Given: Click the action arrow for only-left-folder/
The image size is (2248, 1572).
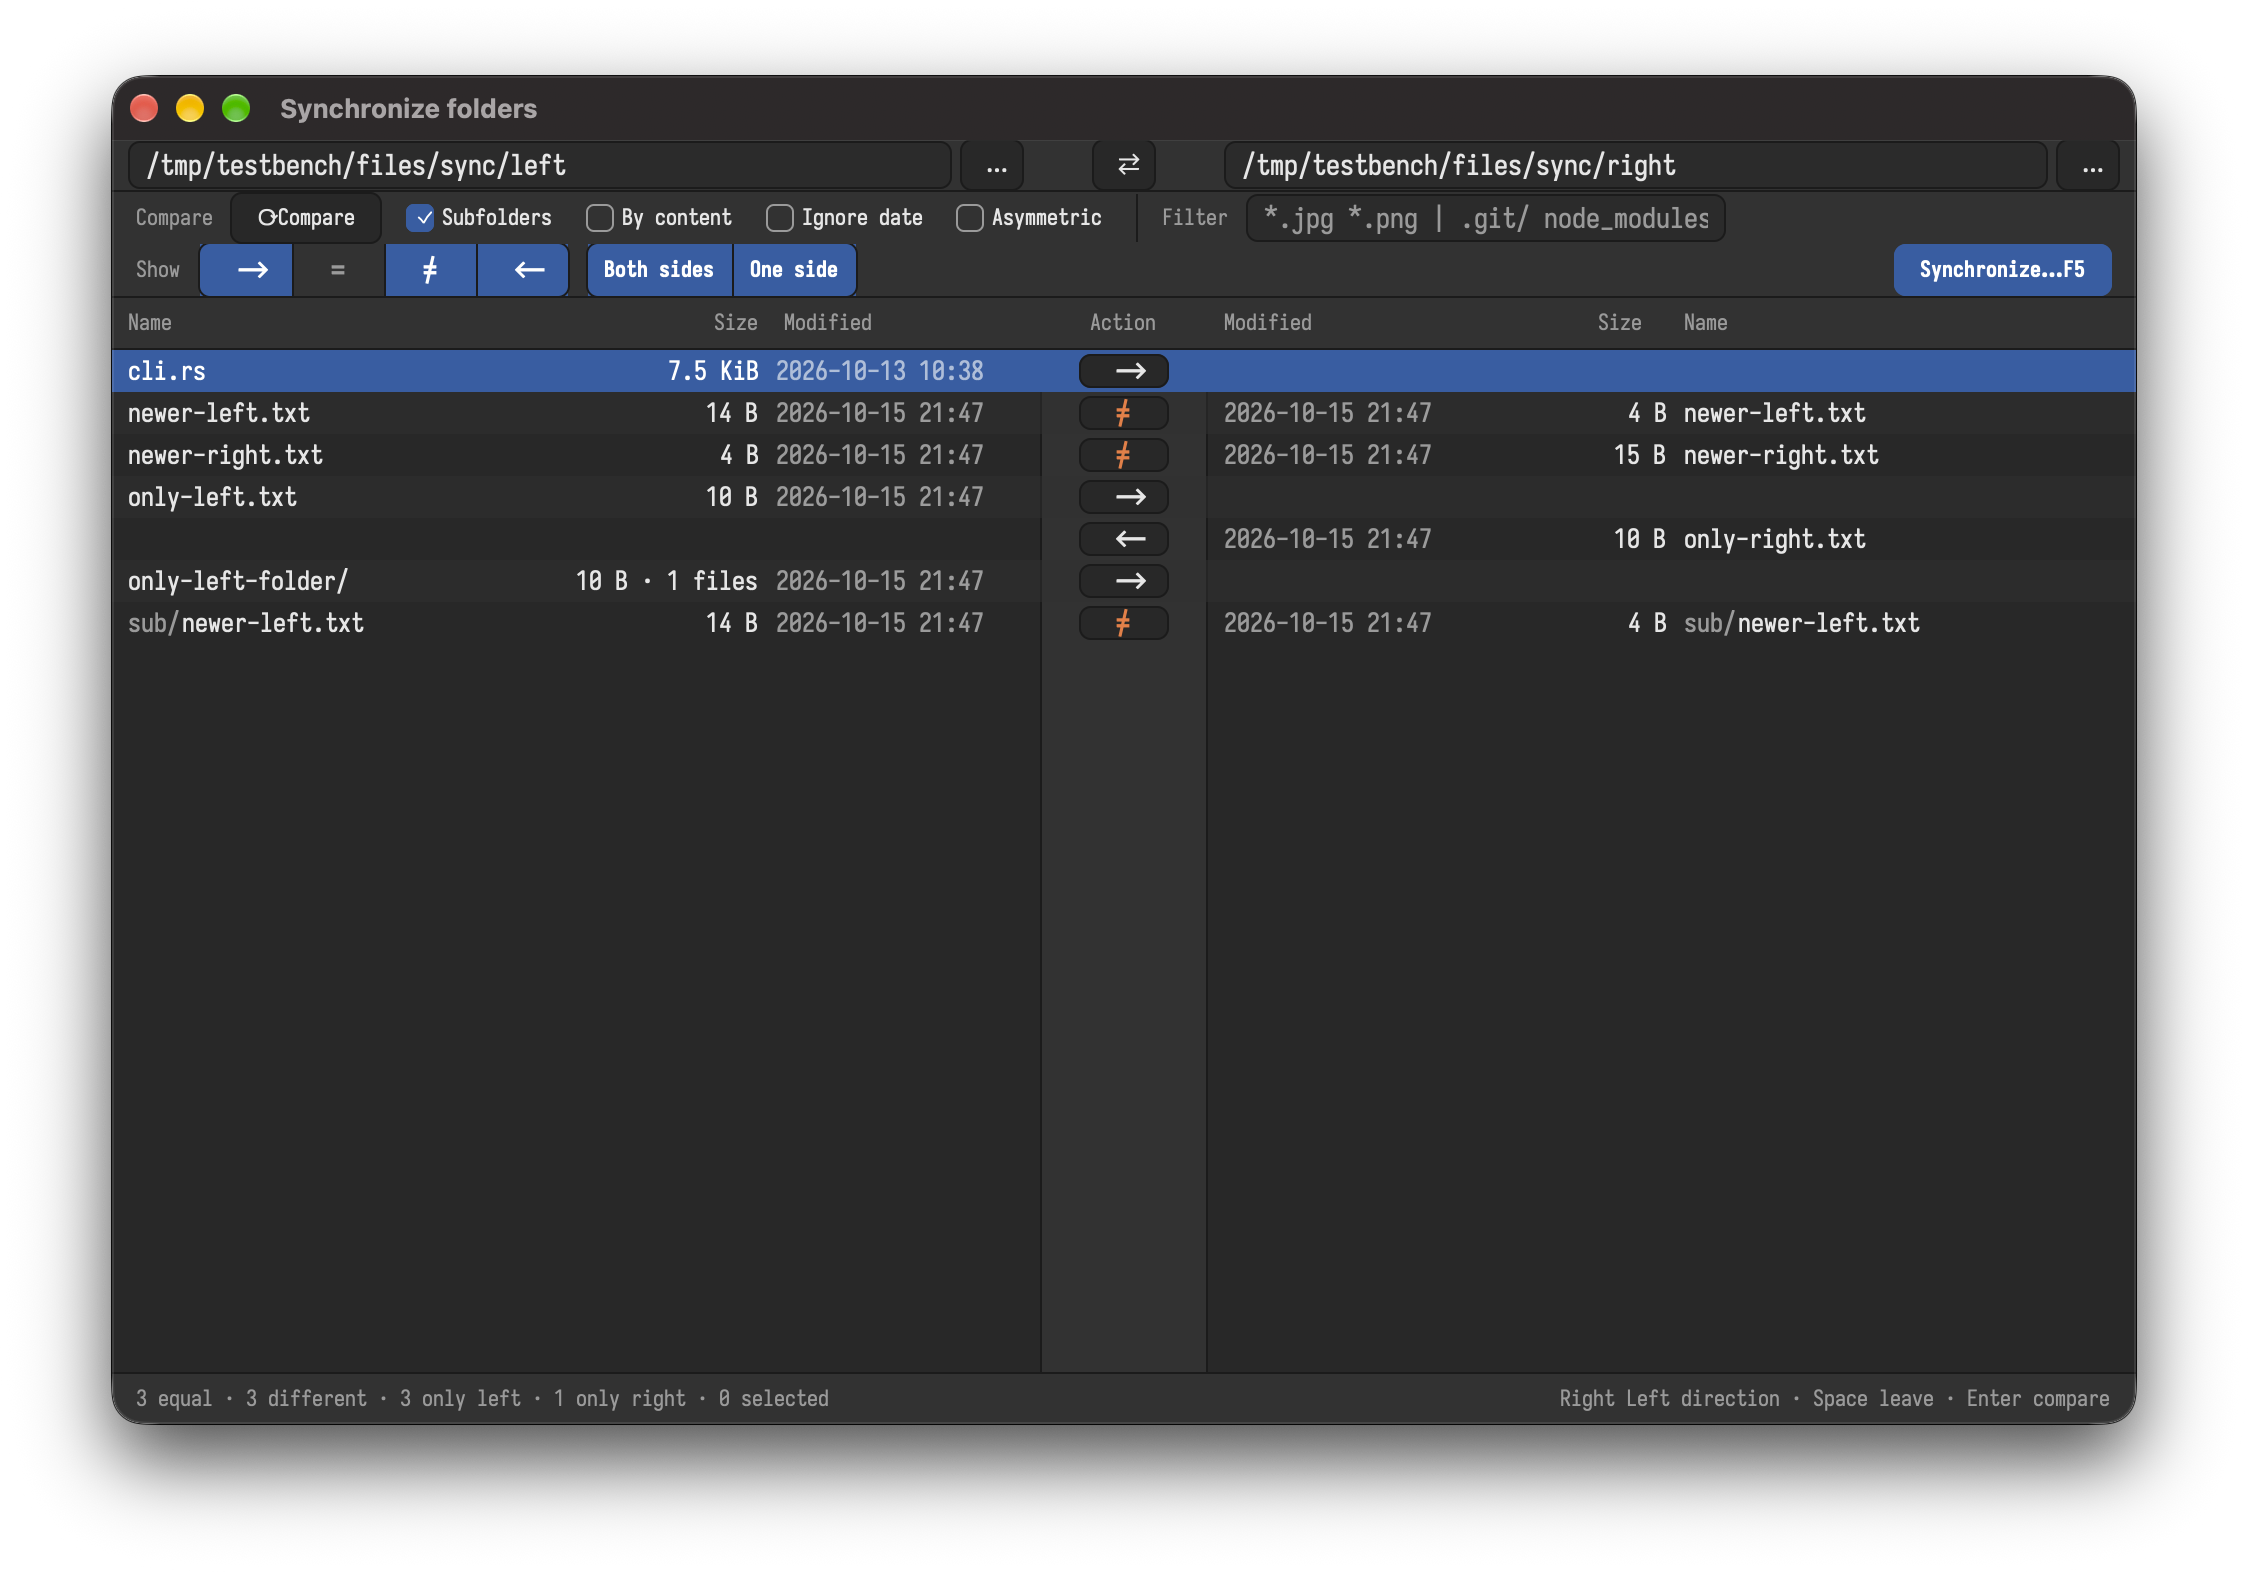Looking at the screenshot, I should (x=1124, y=581).
